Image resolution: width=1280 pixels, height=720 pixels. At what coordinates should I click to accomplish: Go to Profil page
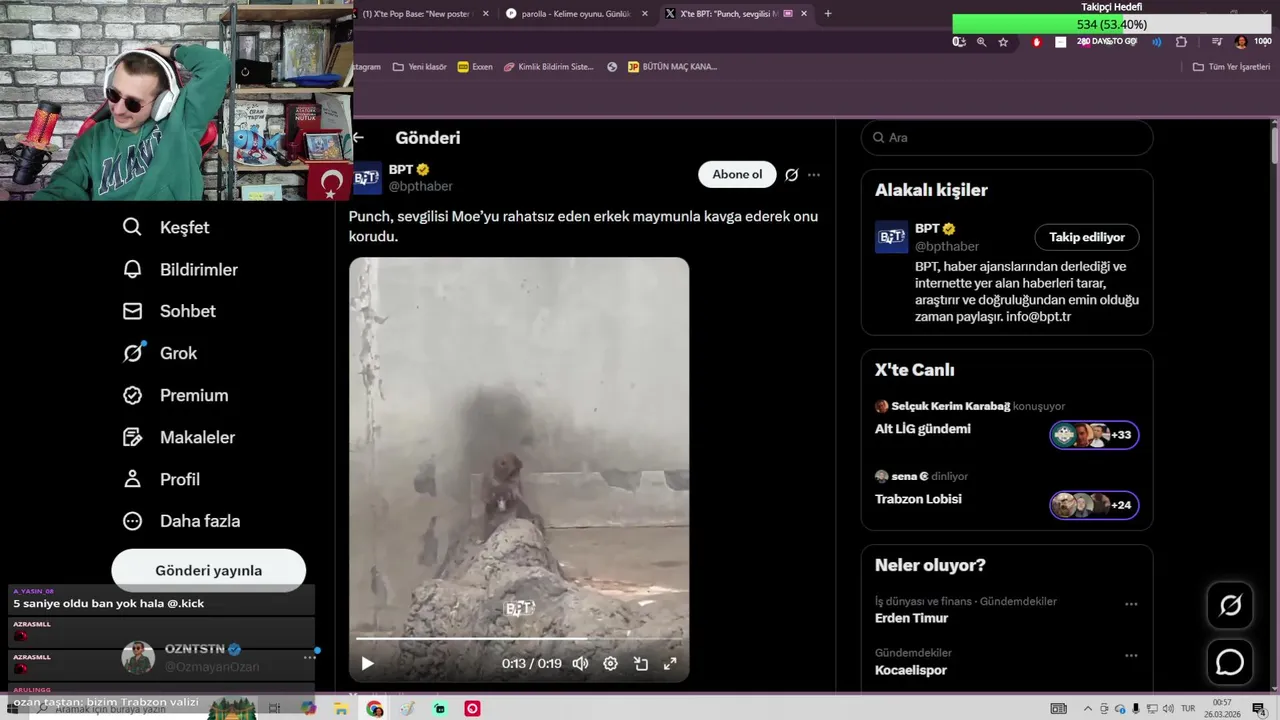click(x=161, y=479)
